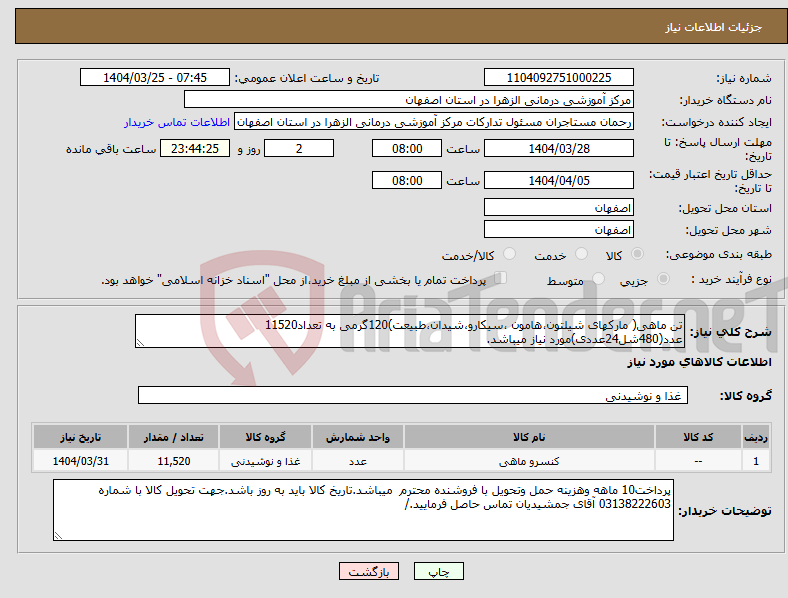The image size is (788, 598).
Task: Click the delivery province field اصفهان
Action: coord(558,207)
